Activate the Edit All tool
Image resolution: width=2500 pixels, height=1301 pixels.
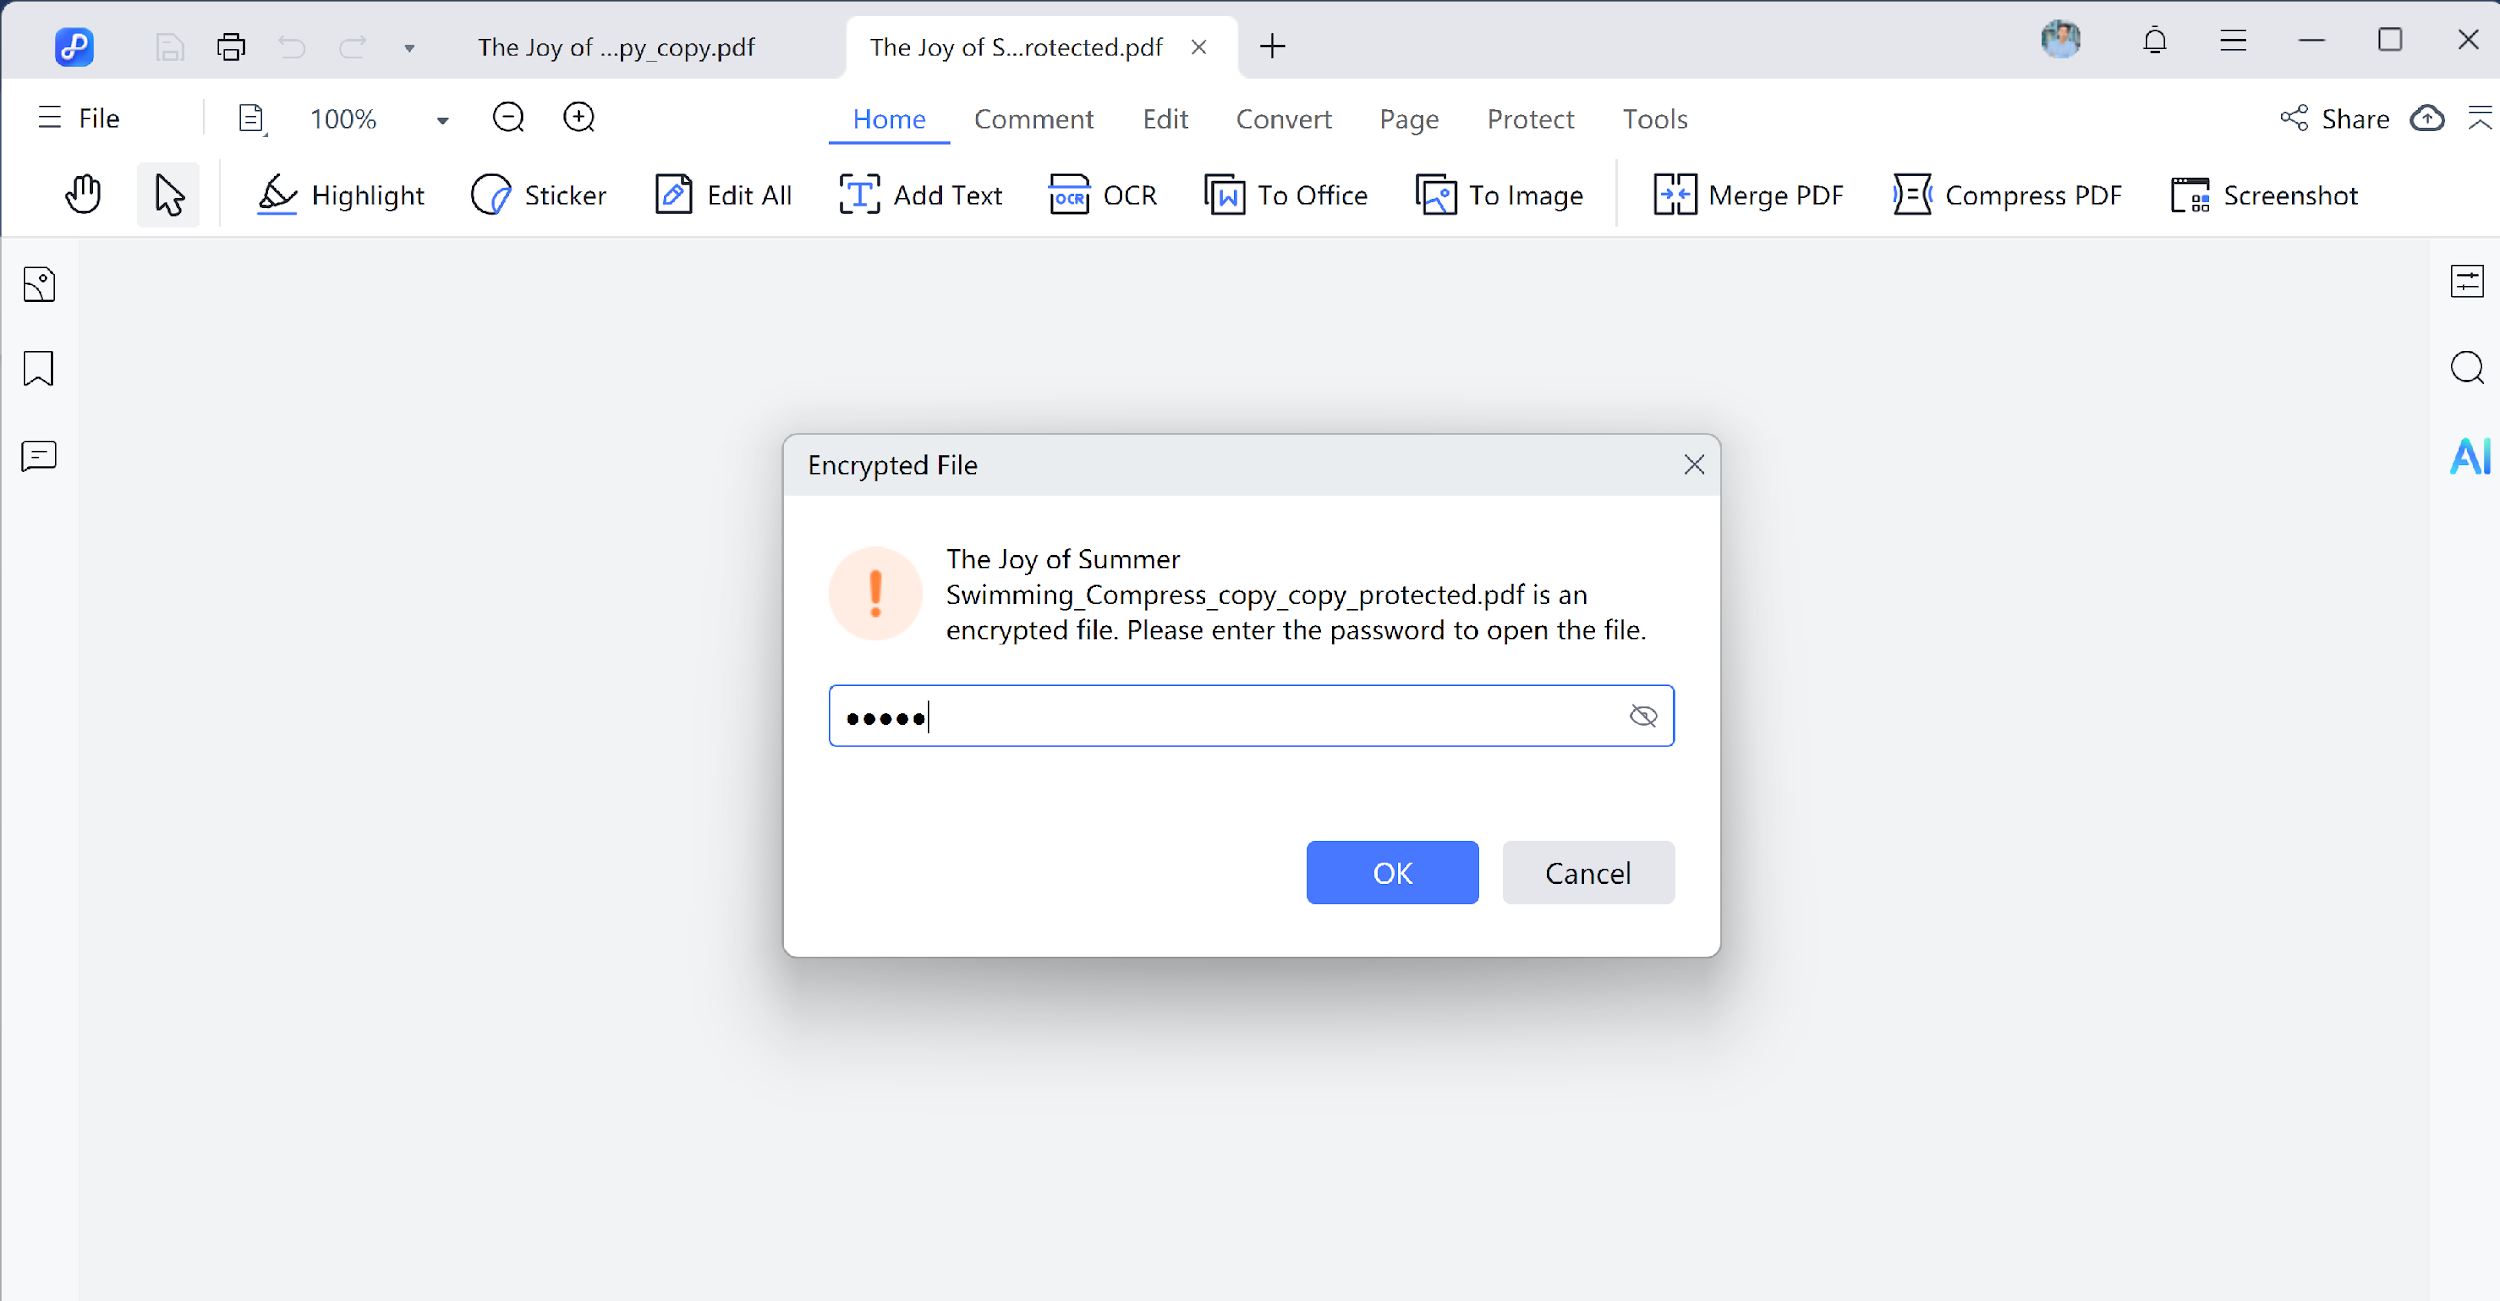pos(723,194)
